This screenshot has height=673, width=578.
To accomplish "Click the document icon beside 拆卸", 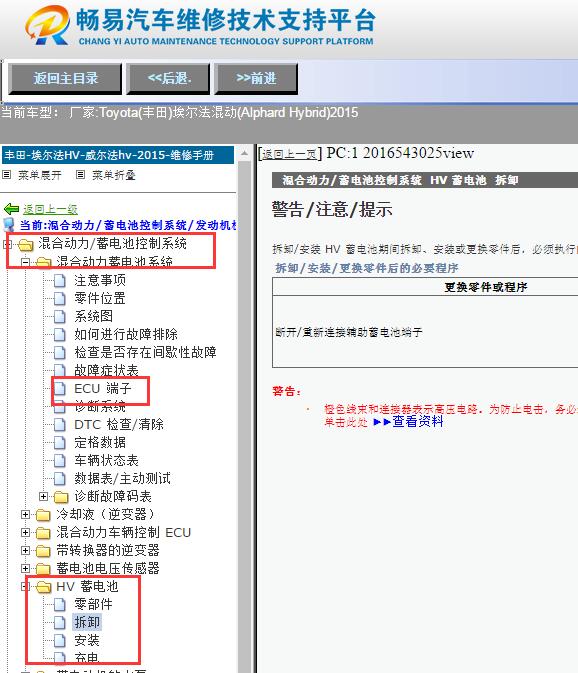I will coord(60,623).
